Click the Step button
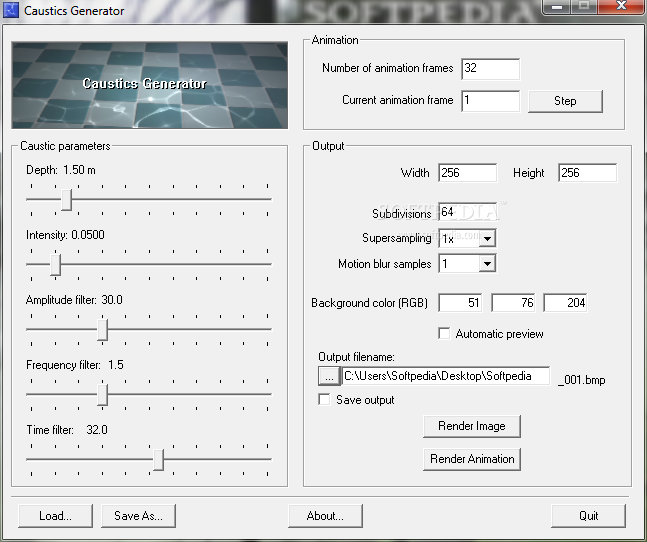The height and width of the screenshot is (542, 647). pos(565,101)
